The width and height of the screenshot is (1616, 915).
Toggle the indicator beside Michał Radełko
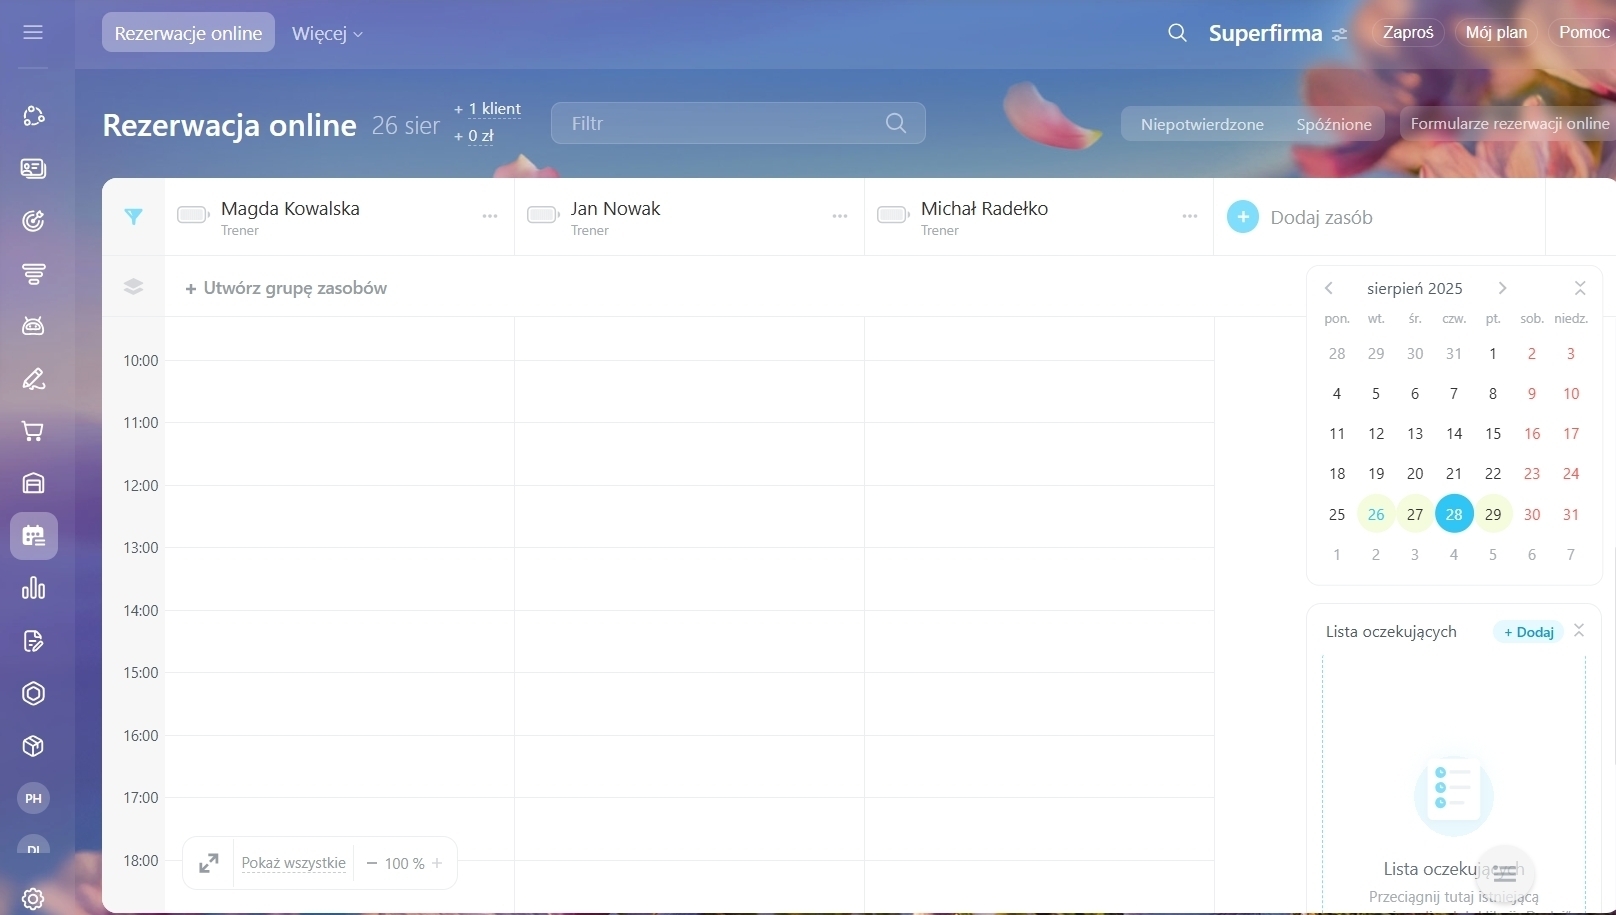tap(892, 215)
